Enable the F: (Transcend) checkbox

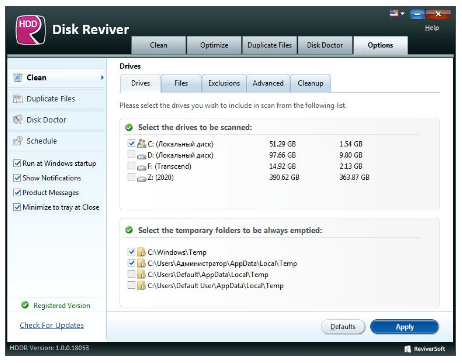point(131,166)
